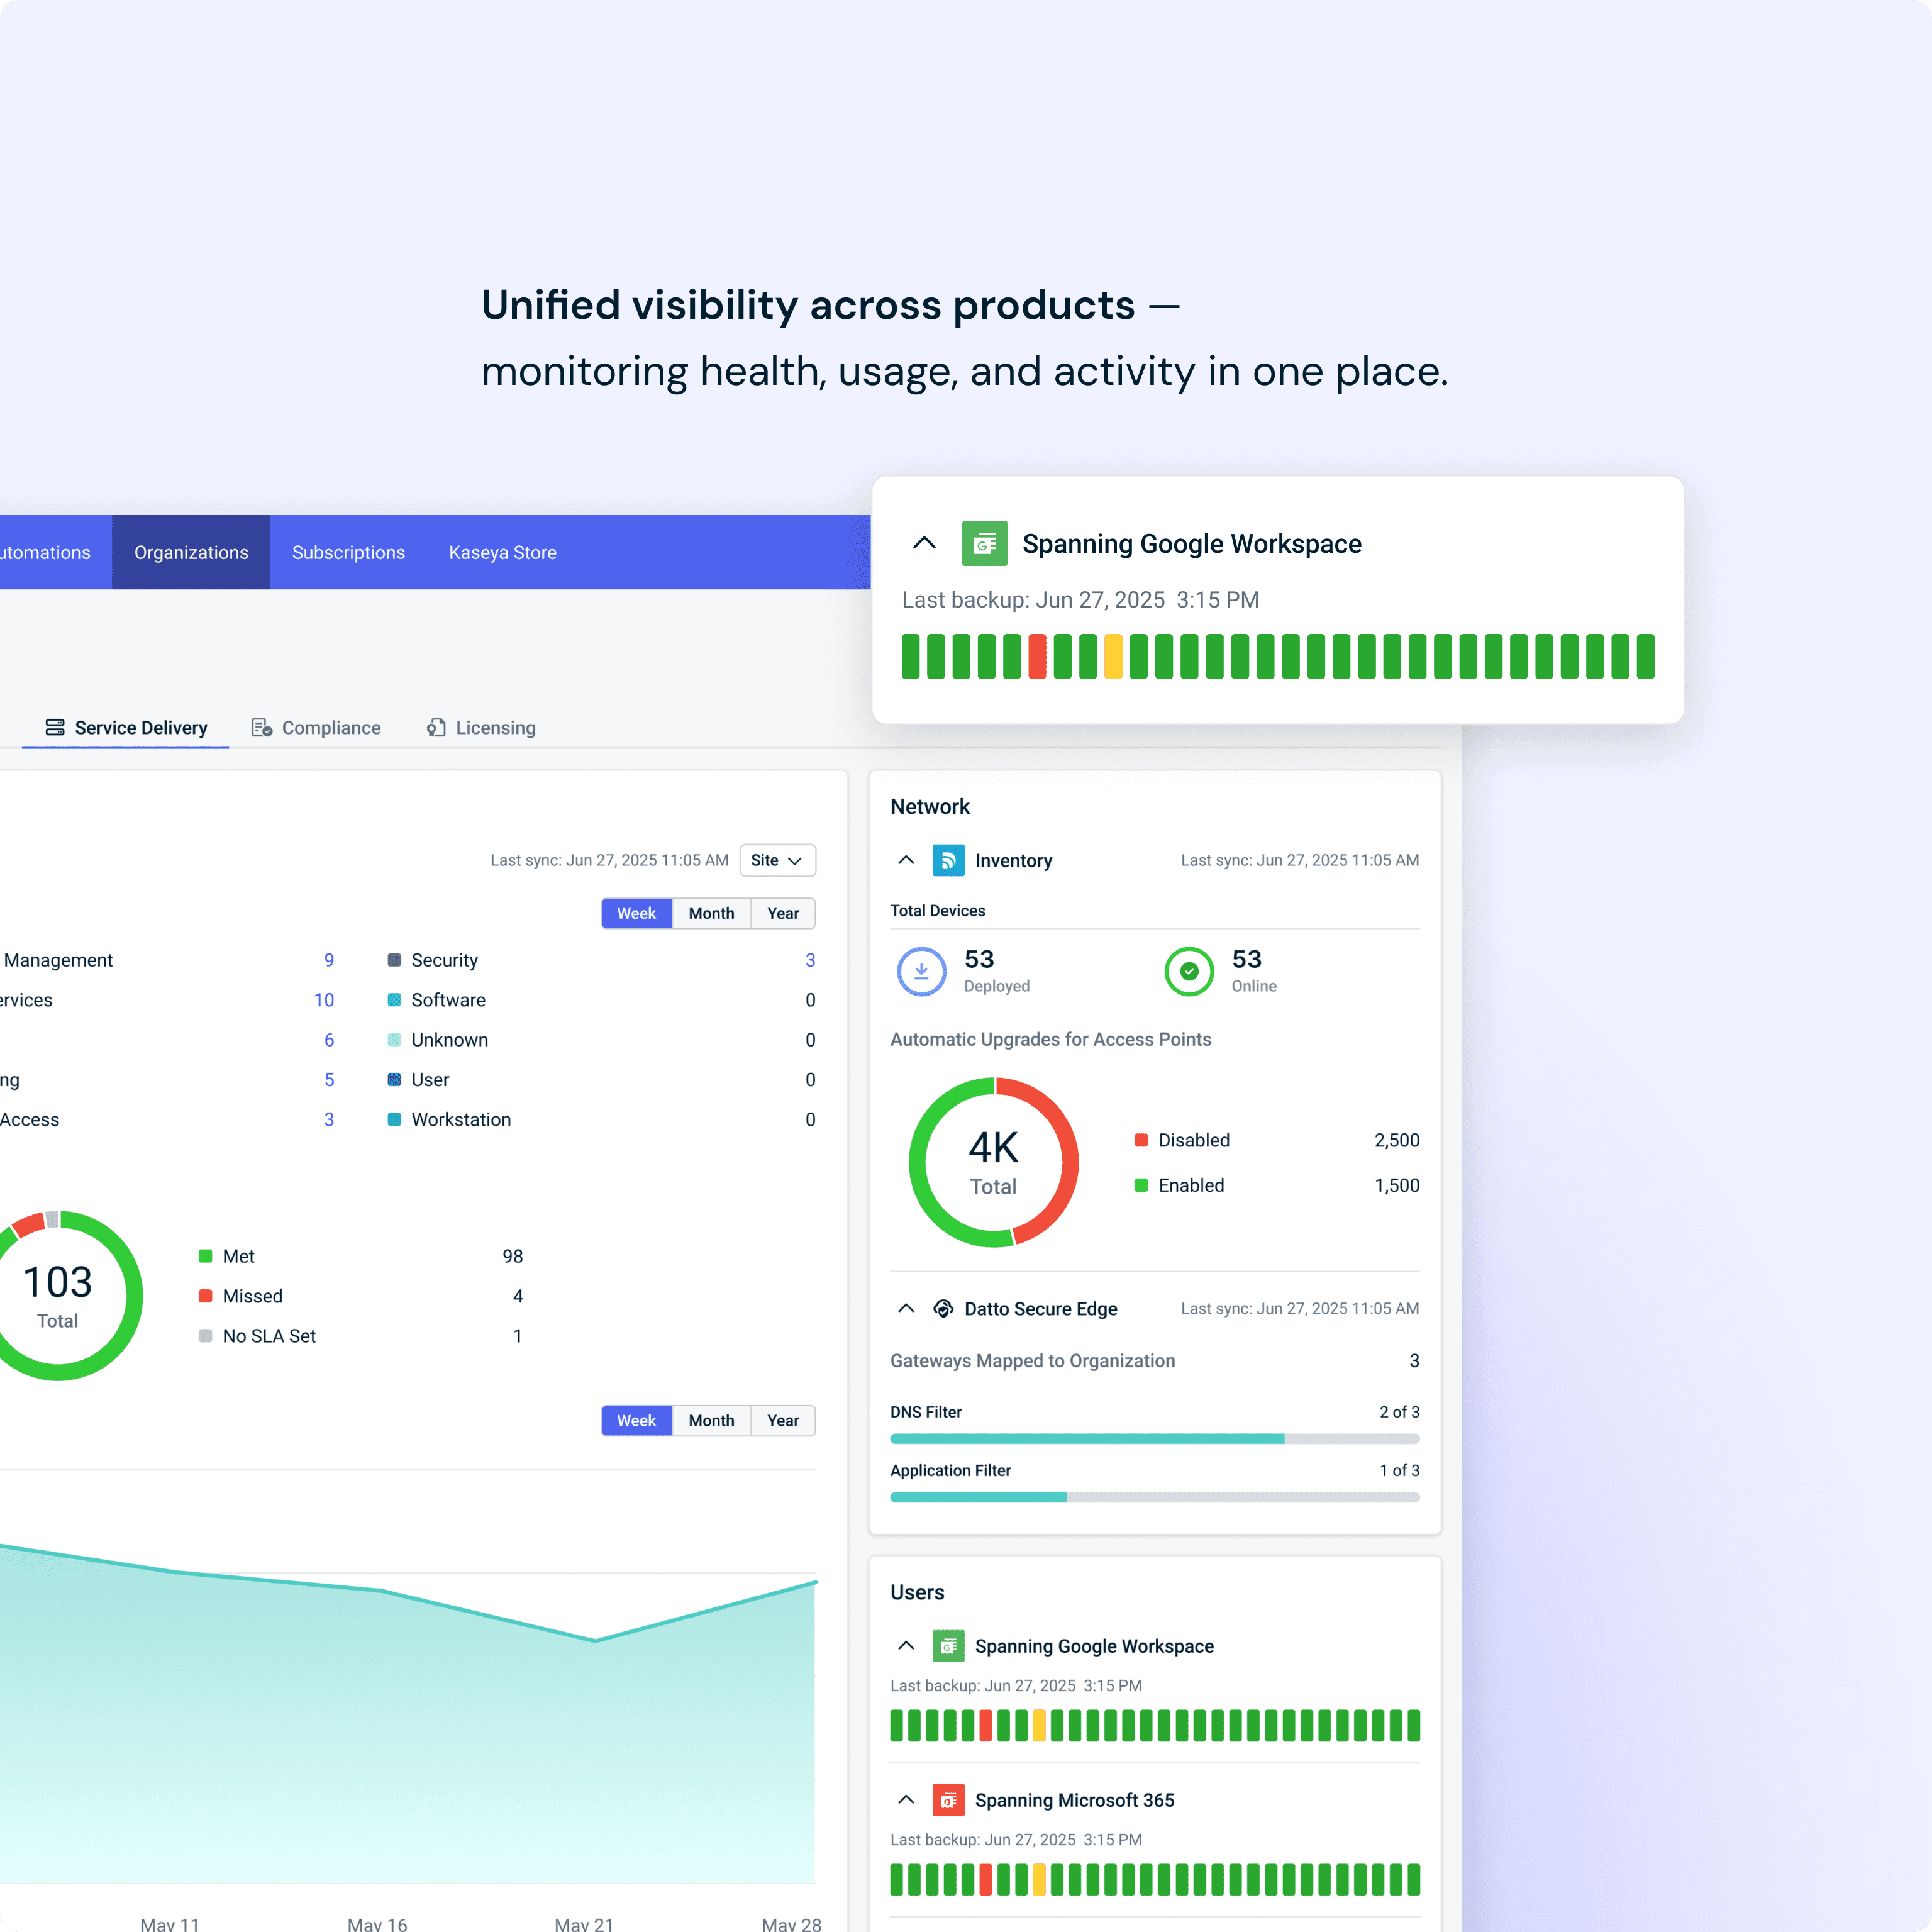Click the Spanning Google Workspace icon in popup card
The height and width of the screenshot is (1932, 1932).
[984, 544]
